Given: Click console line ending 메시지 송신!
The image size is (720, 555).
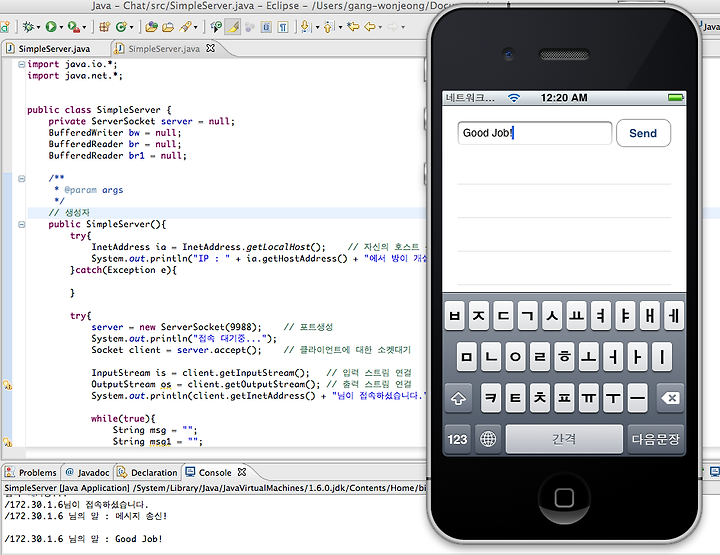Looking at the screenshot, I should [x=86, y=516].
